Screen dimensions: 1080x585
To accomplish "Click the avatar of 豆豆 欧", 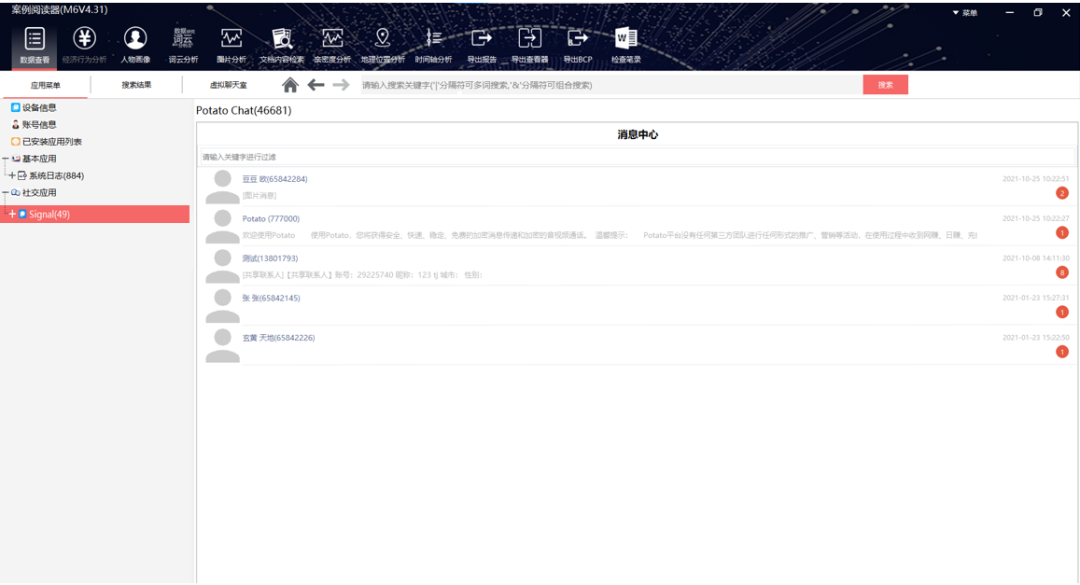I will 222,187.
